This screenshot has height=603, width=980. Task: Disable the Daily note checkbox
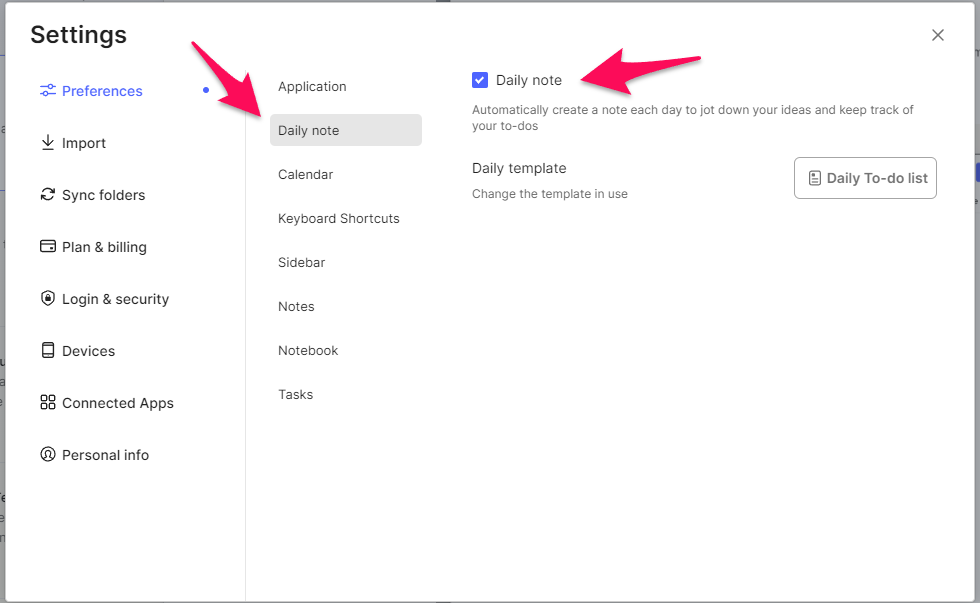pos(480,79)
